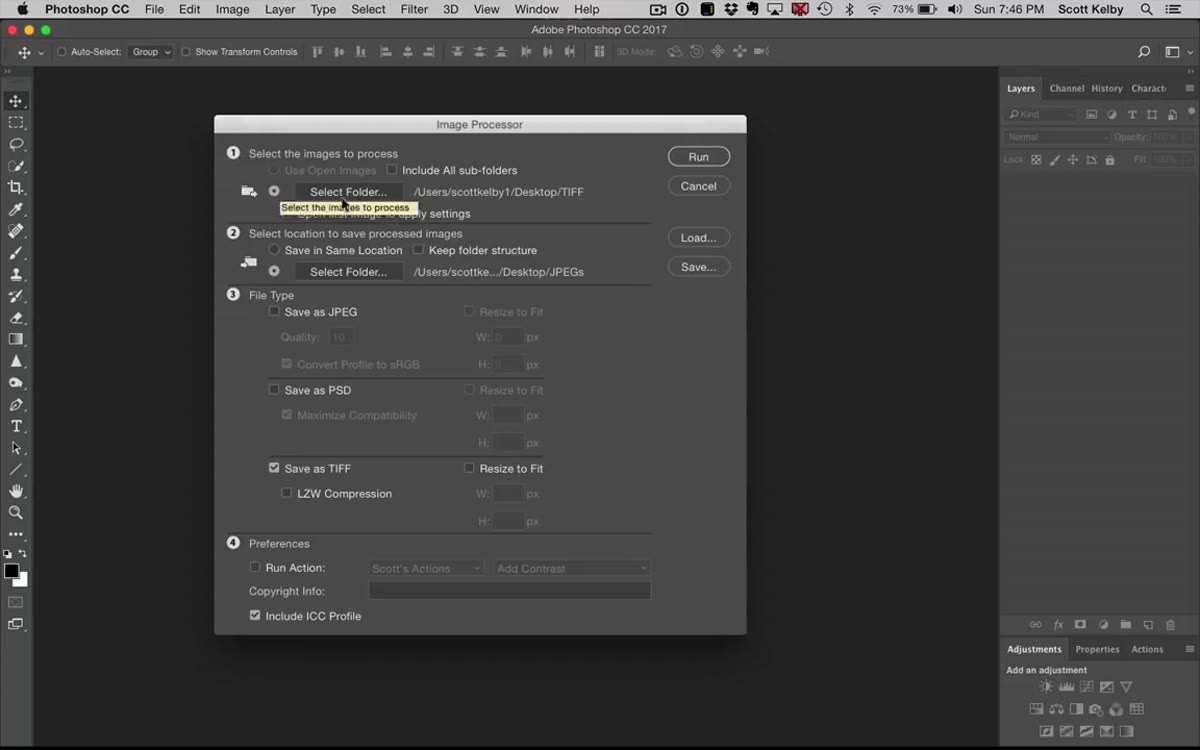
Task: Select the Pen tool
Action: click(16, 405)
